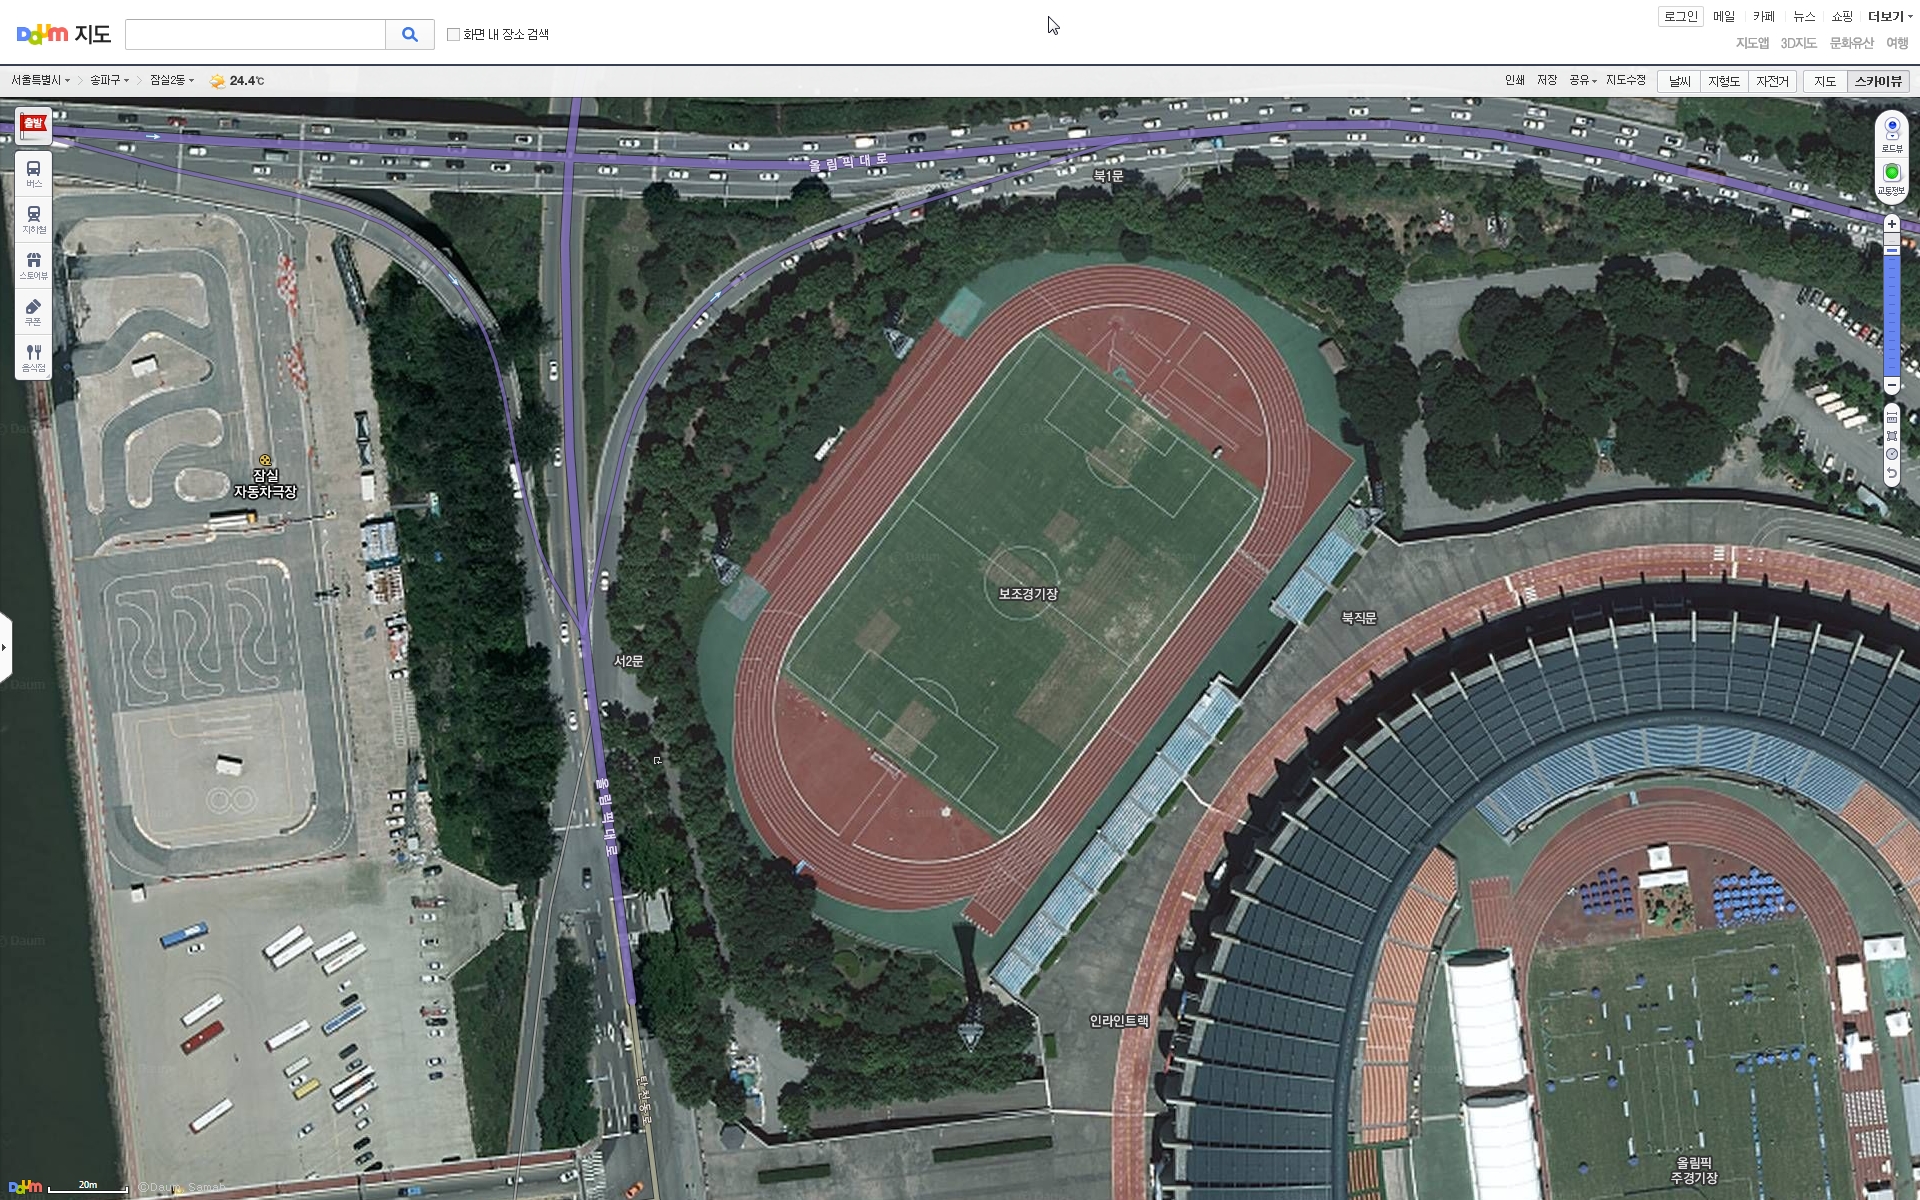Open 뉴스 news link
Viewport: 1920px width, 1200px height.
pyautogui.click(x=1804, y=16)
